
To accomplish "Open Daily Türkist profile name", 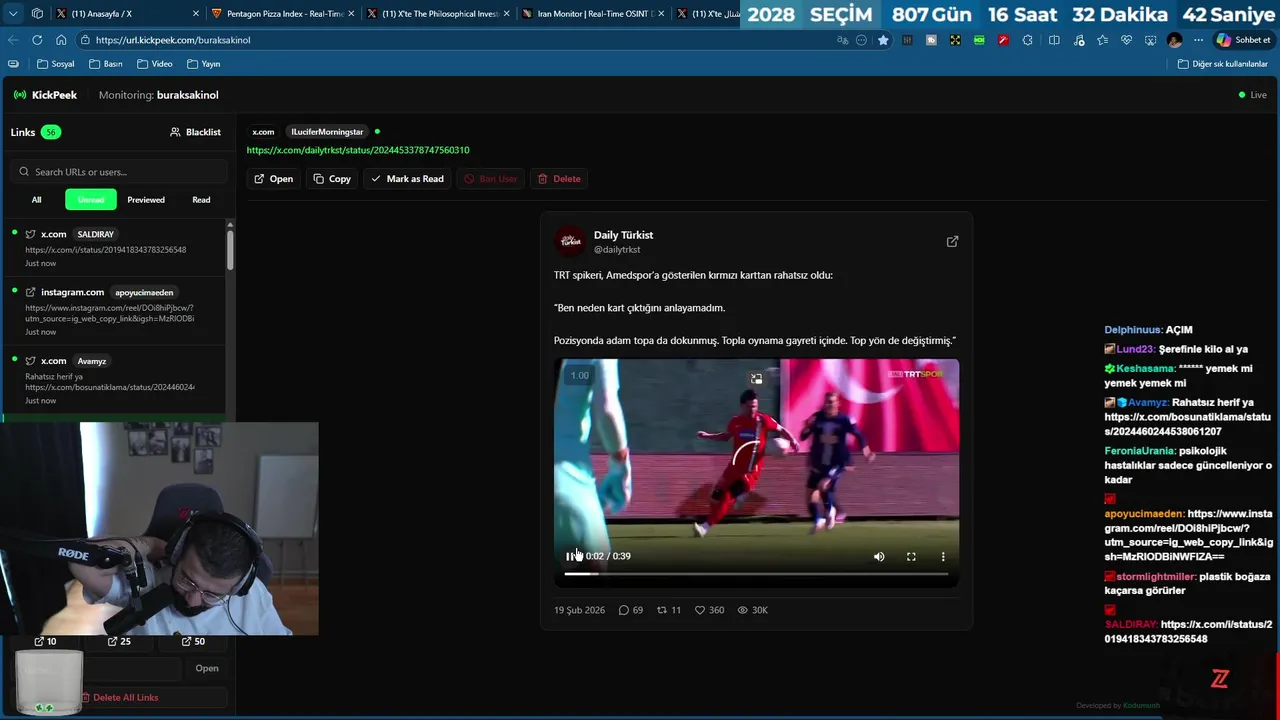I will 623,235.
